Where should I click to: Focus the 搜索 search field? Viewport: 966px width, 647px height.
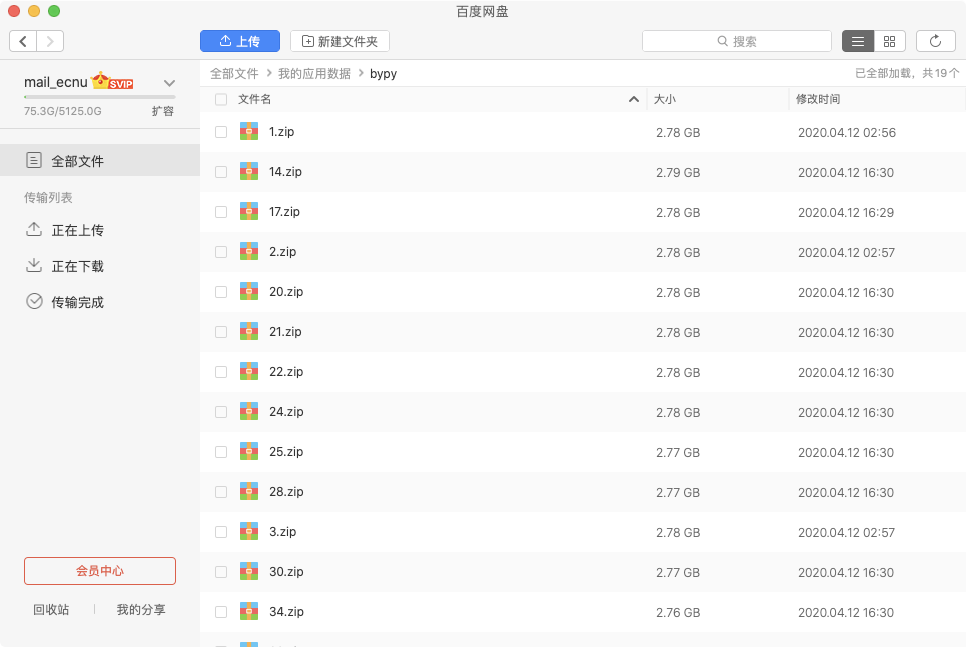click(737, 41)
